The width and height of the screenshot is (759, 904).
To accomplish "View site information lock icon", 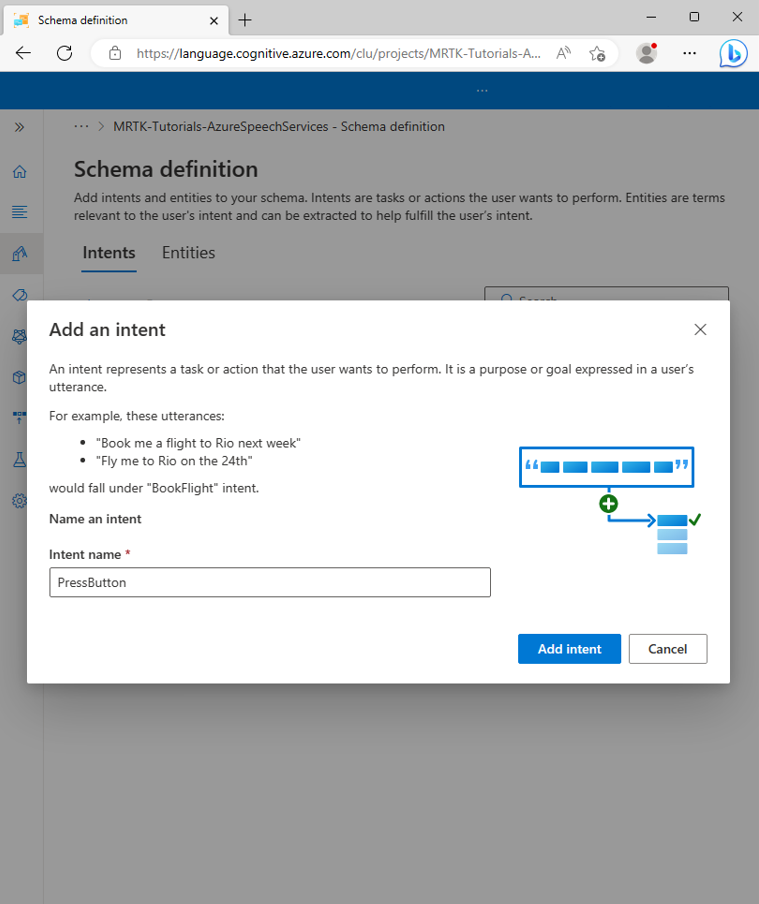I will (115, 54).
